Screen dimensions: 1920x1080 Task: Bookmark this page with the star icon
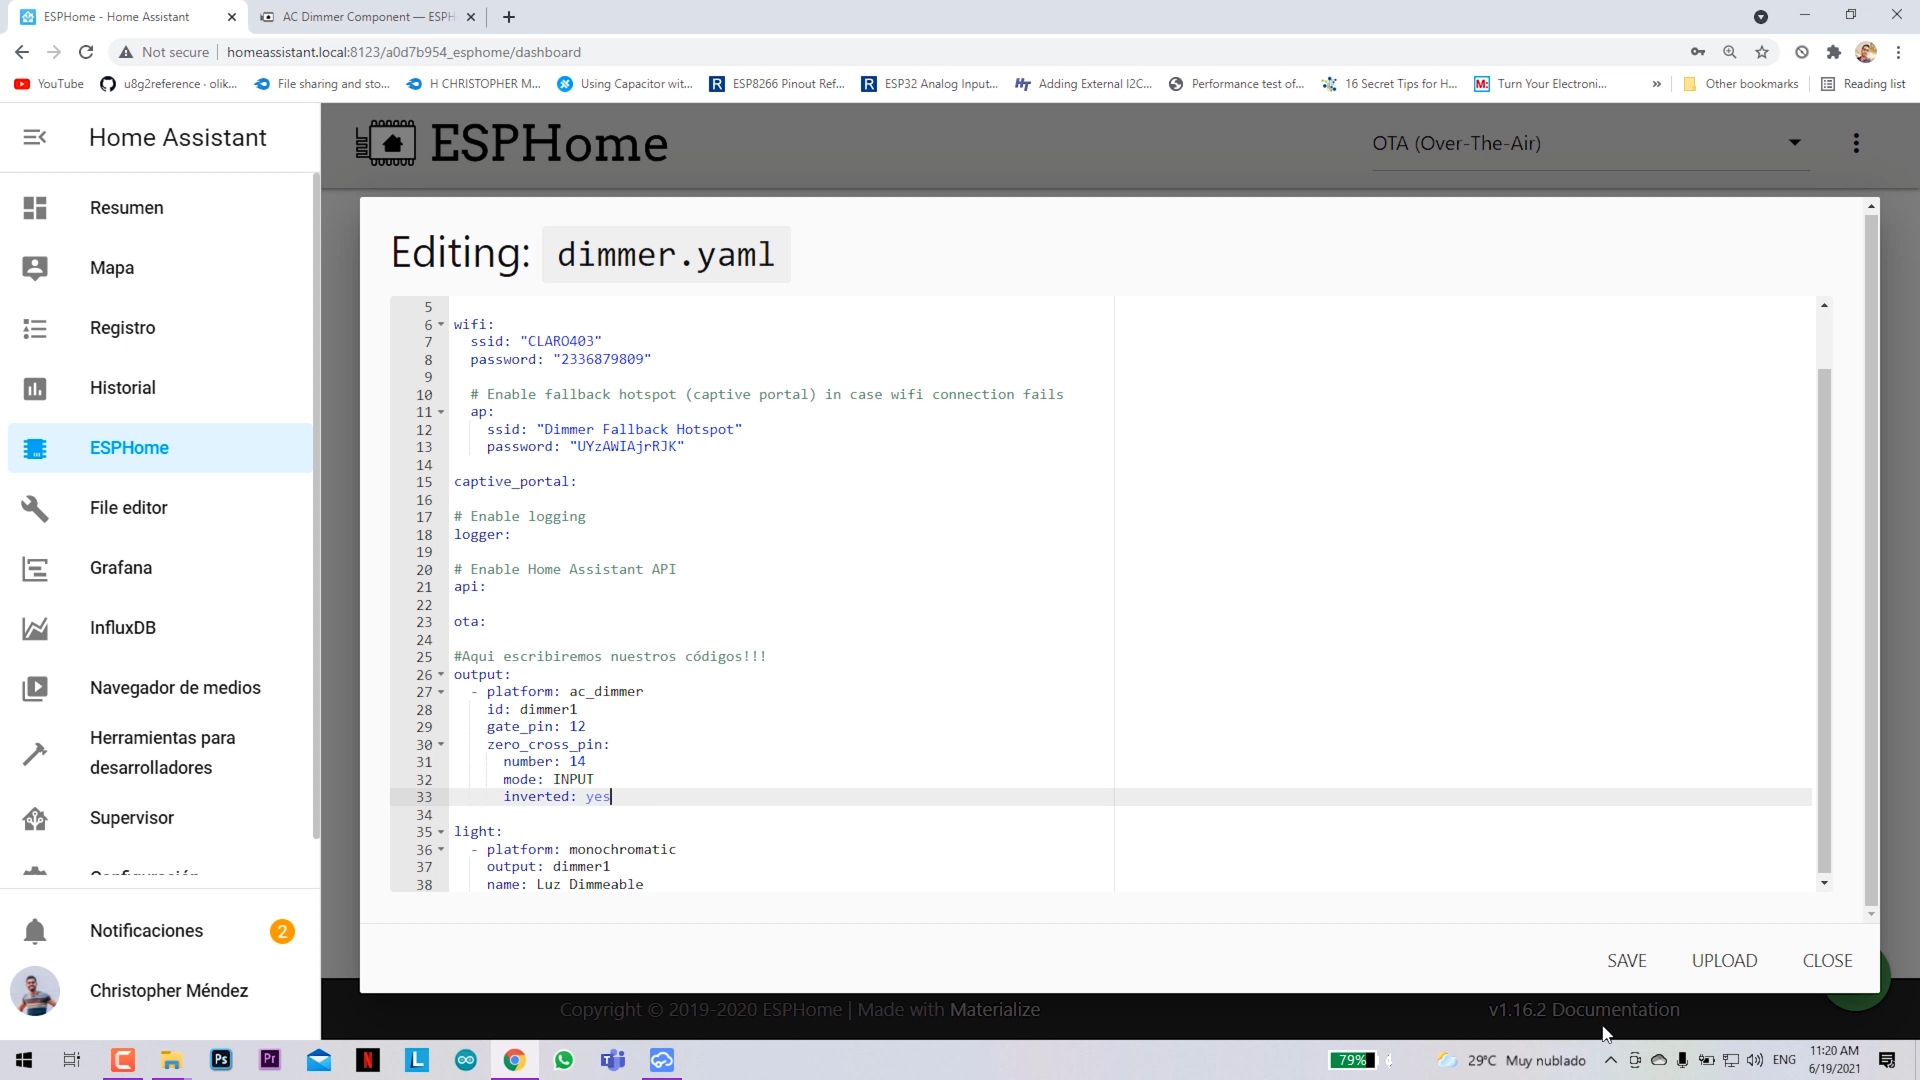click(x=1762, y=52)
